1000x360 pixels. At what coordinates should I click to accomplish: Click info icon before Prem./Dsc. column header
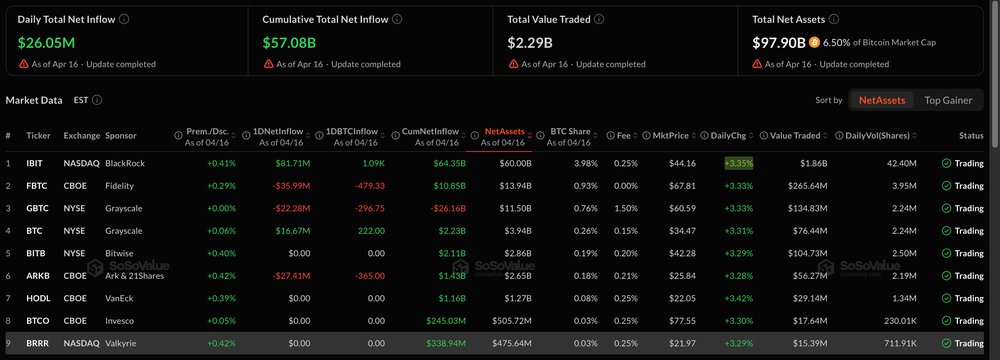point(179,135)
